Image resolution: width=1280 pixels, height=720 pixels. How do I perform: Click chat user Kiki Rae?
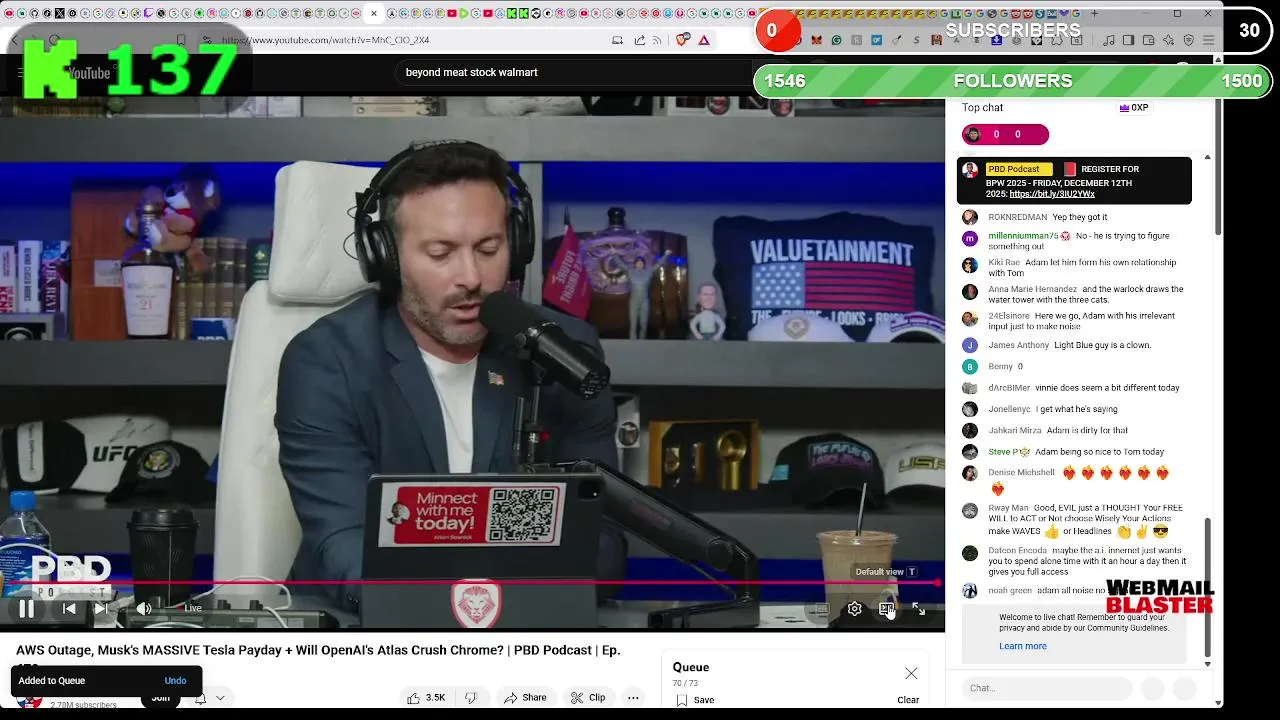[x=1004, y=262]
